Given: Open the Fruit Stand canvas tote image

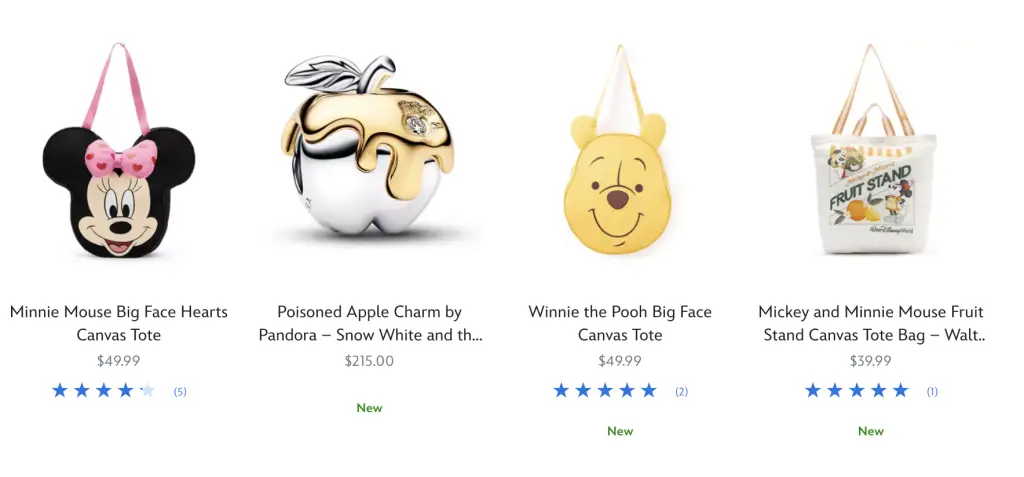Looking at the screenshot, I should pyautogui.click(x=872, y=149).
